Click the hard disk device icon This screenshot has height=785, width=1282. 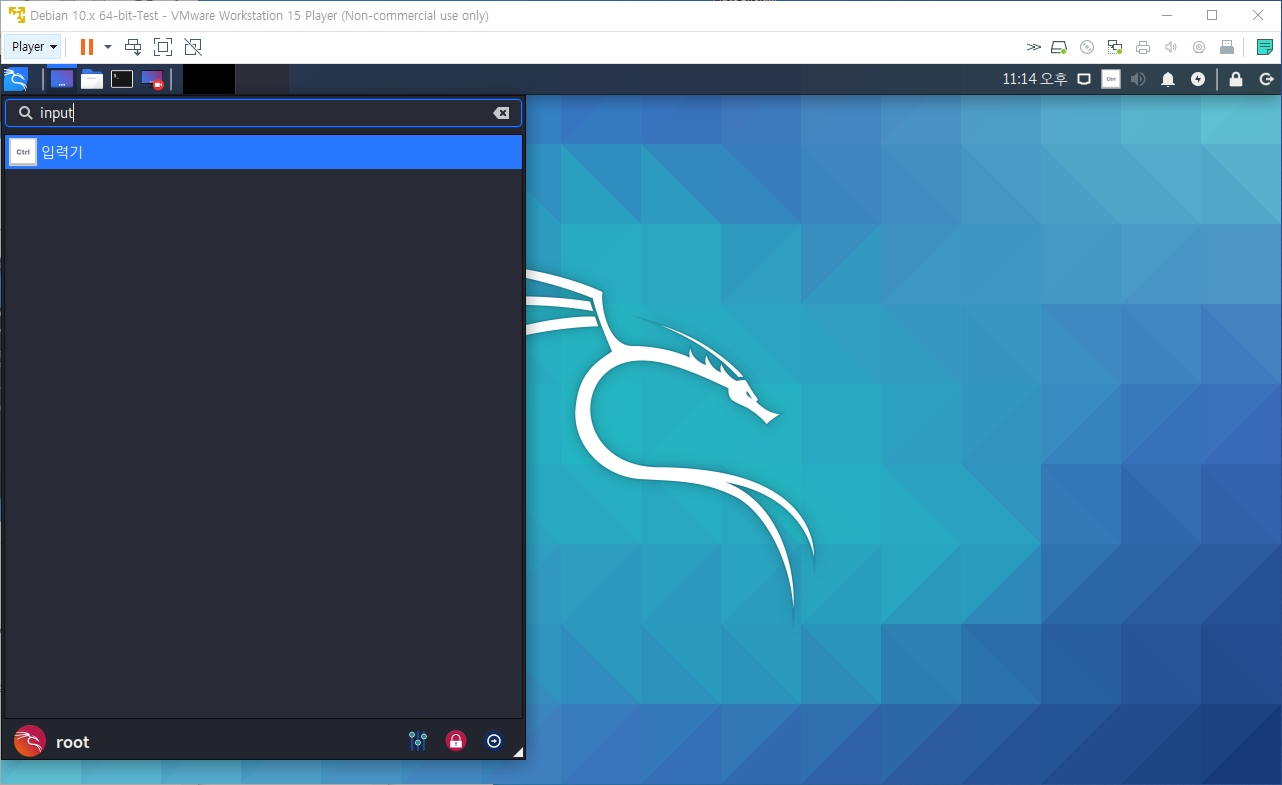point(1060,47)
